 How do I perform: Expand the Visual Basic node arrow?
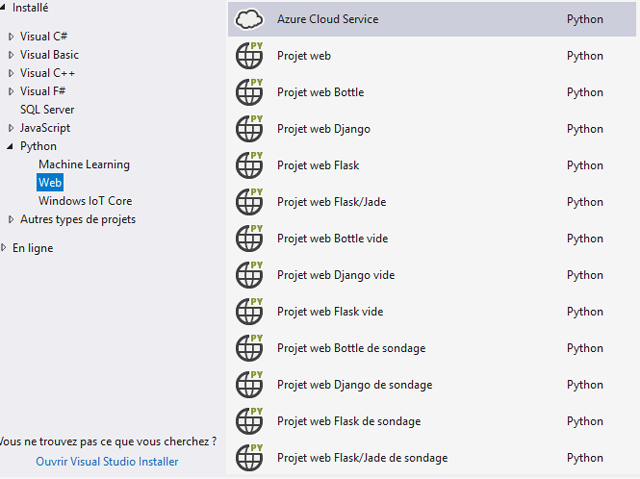[11, 55]
